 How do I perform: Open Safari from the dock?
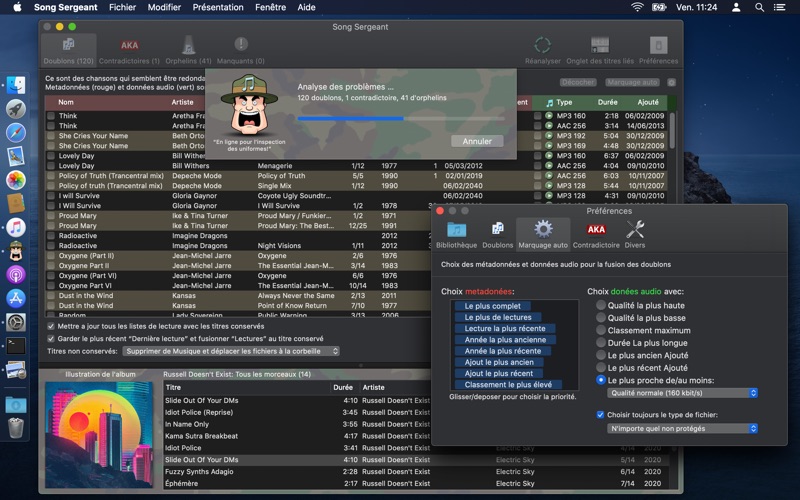click(x=16, y=133)
